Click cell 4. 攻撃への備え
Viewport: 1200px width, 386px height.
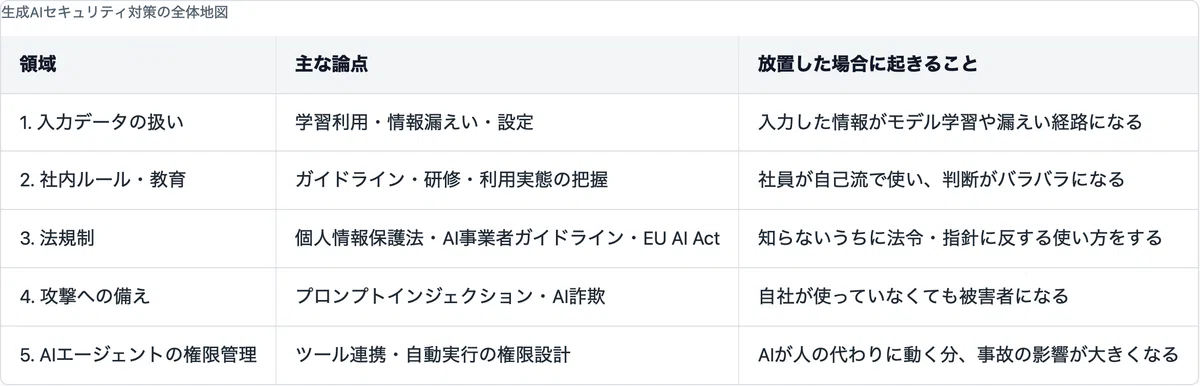click(139, 296)
